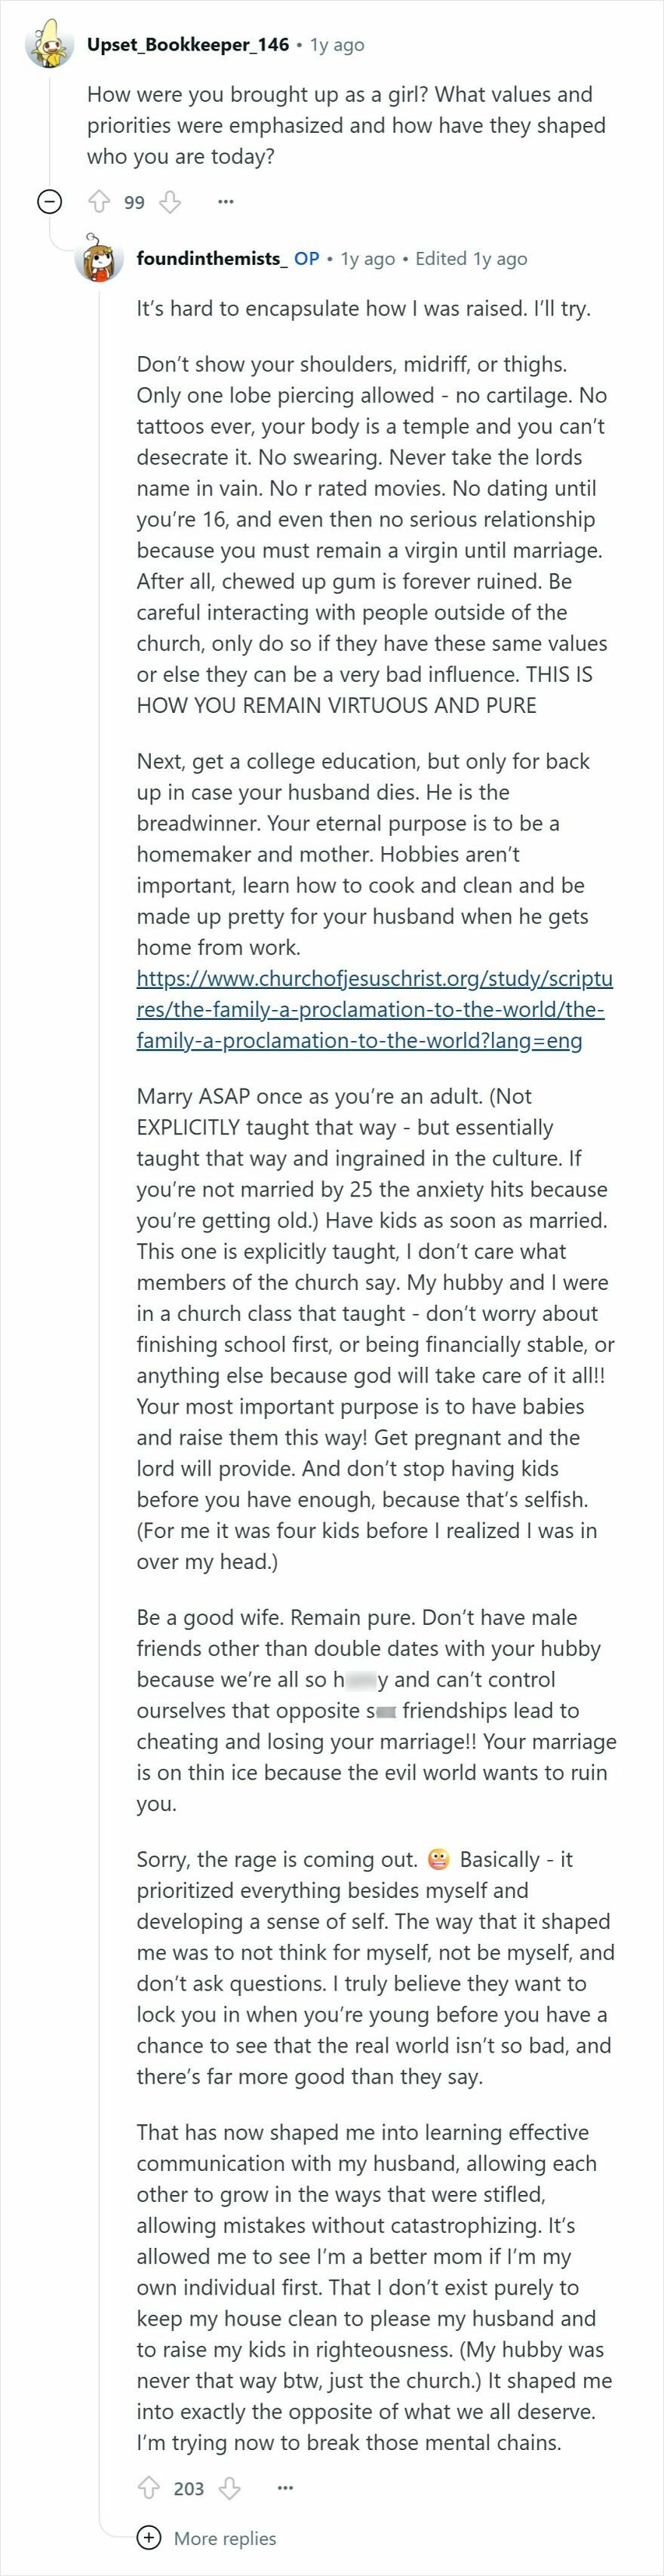Click the Edited 1y ago timestamp

coord(472,257)
